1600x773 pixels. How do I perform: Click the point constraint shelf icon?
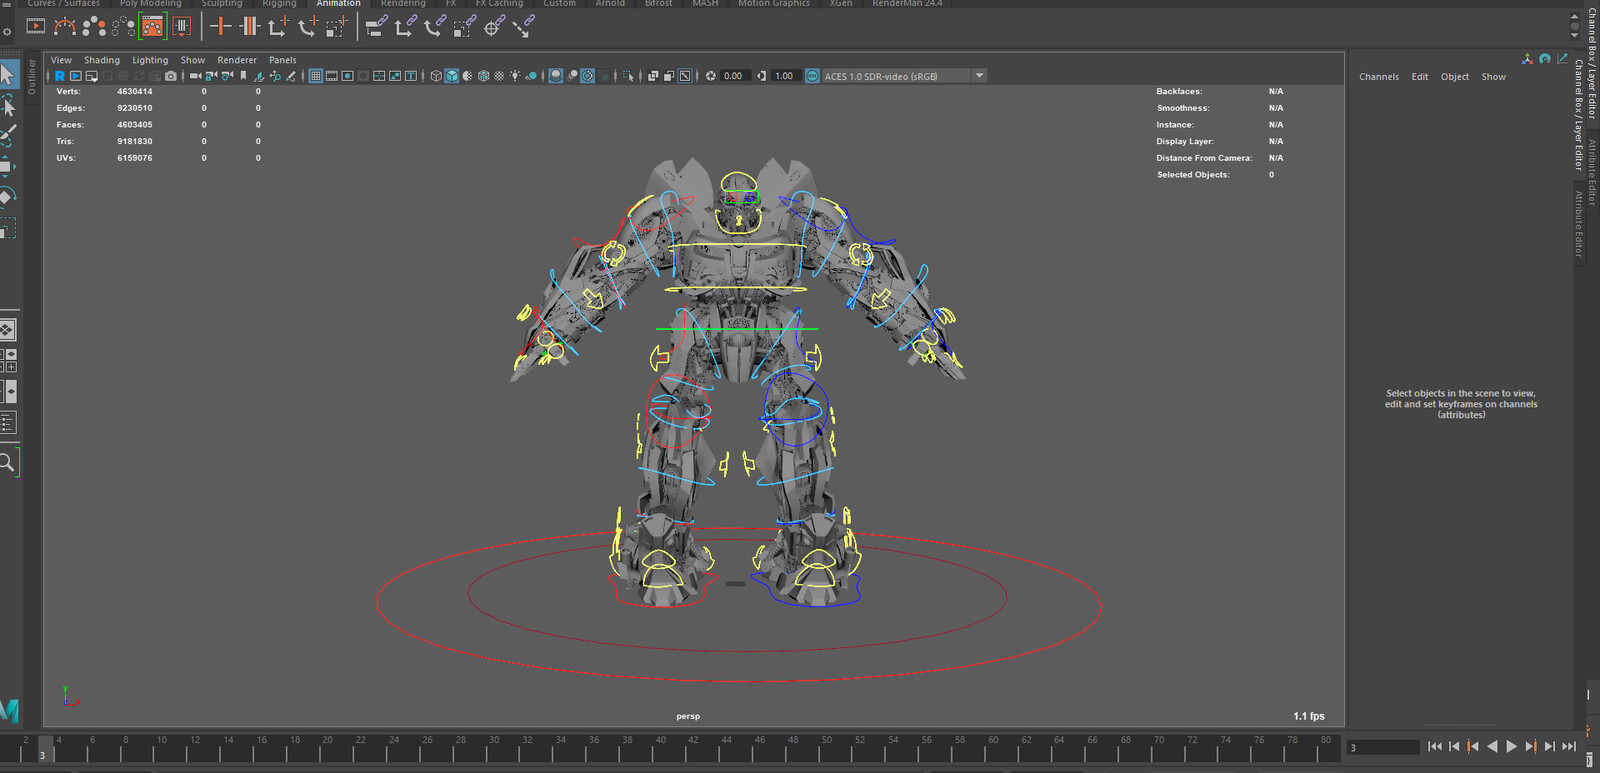click(405, 27)
